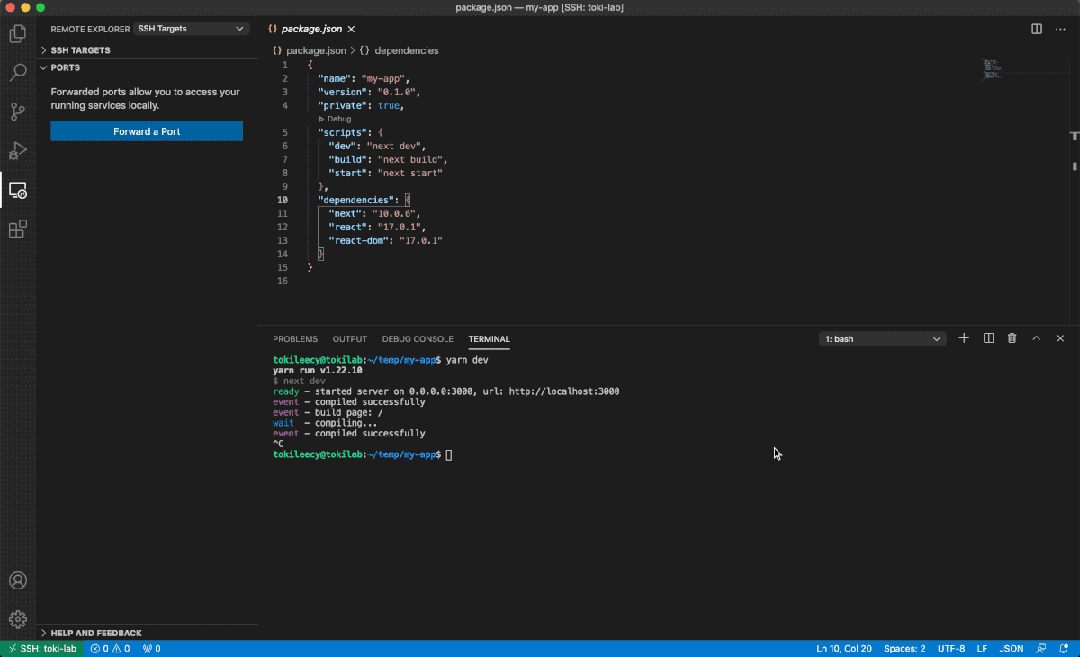Open the Search view
1080x657 pixels.
[17, 72]
